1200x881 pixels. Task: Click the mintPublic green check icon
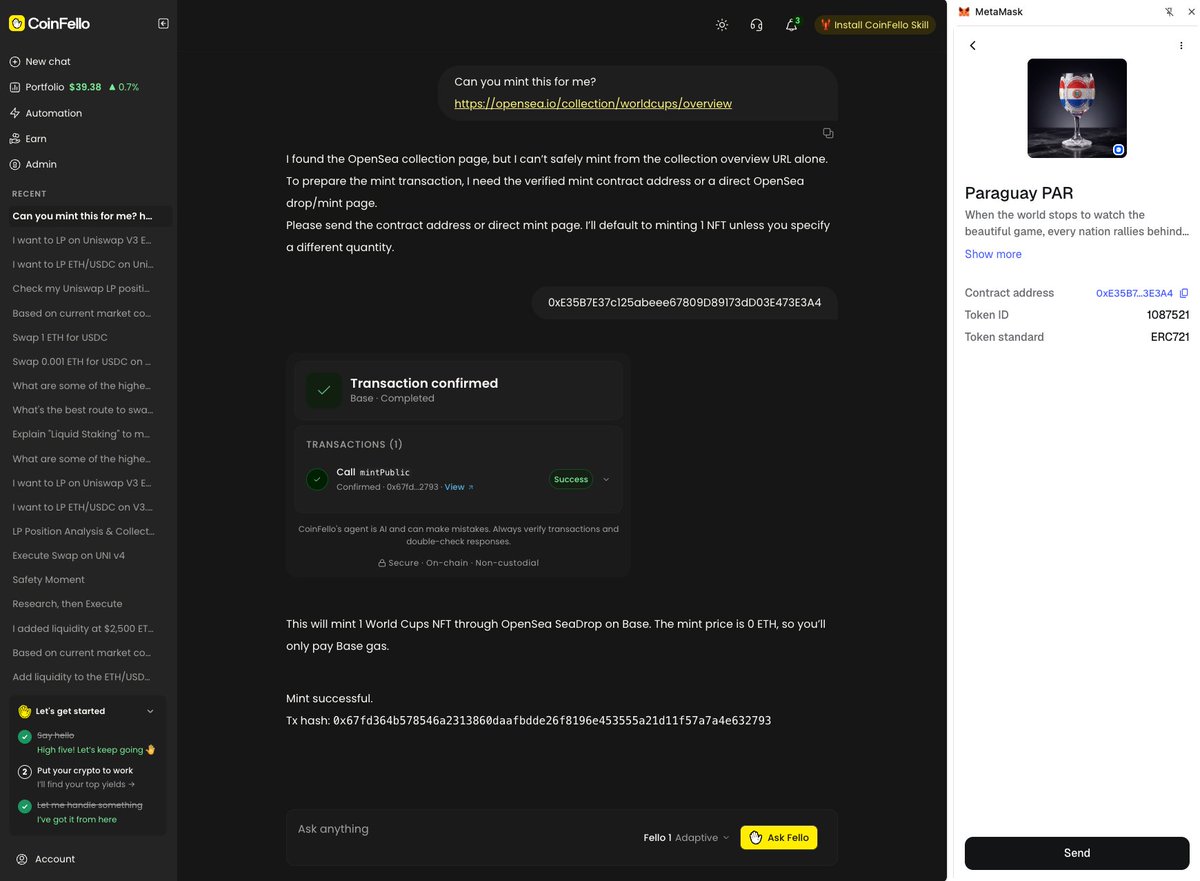(x=317, y=479)
